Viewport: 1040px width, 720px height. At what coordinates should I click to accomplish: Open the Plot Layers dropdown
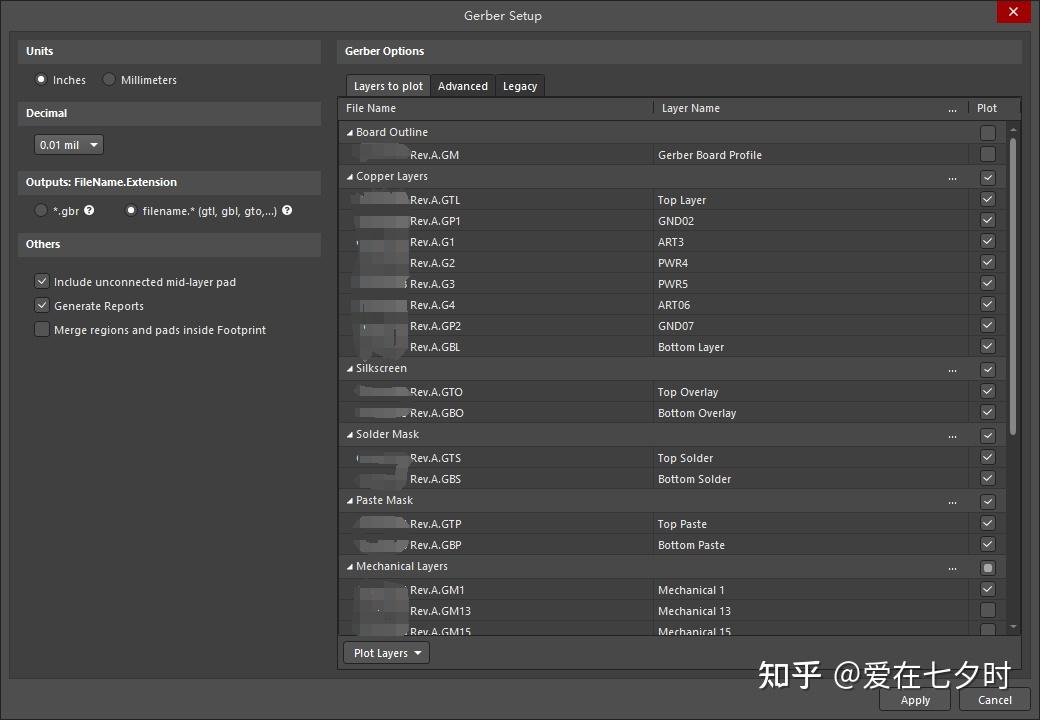[x=386, y=653]
